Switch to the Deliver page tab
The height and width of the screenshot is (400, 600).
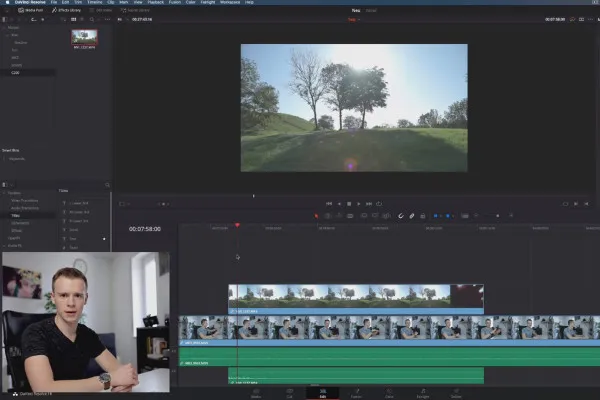456,393
